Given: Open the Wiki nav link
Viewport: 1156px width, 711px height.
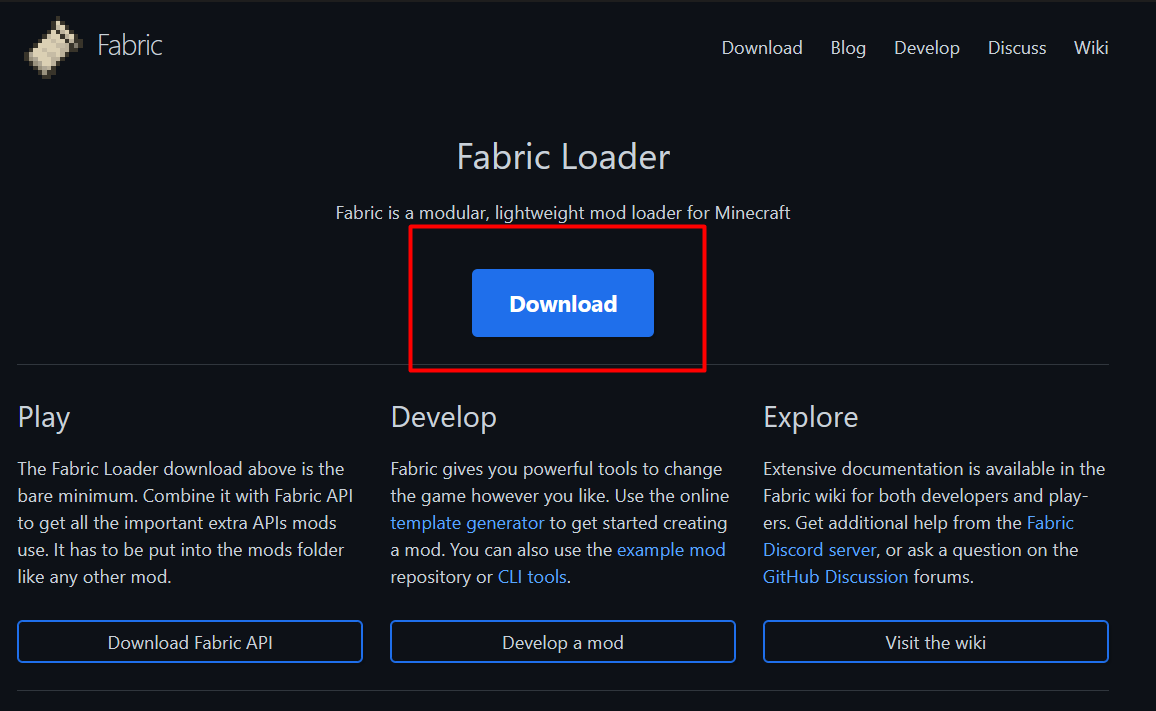Looking at the screenshot, I should click(1090, 48).
